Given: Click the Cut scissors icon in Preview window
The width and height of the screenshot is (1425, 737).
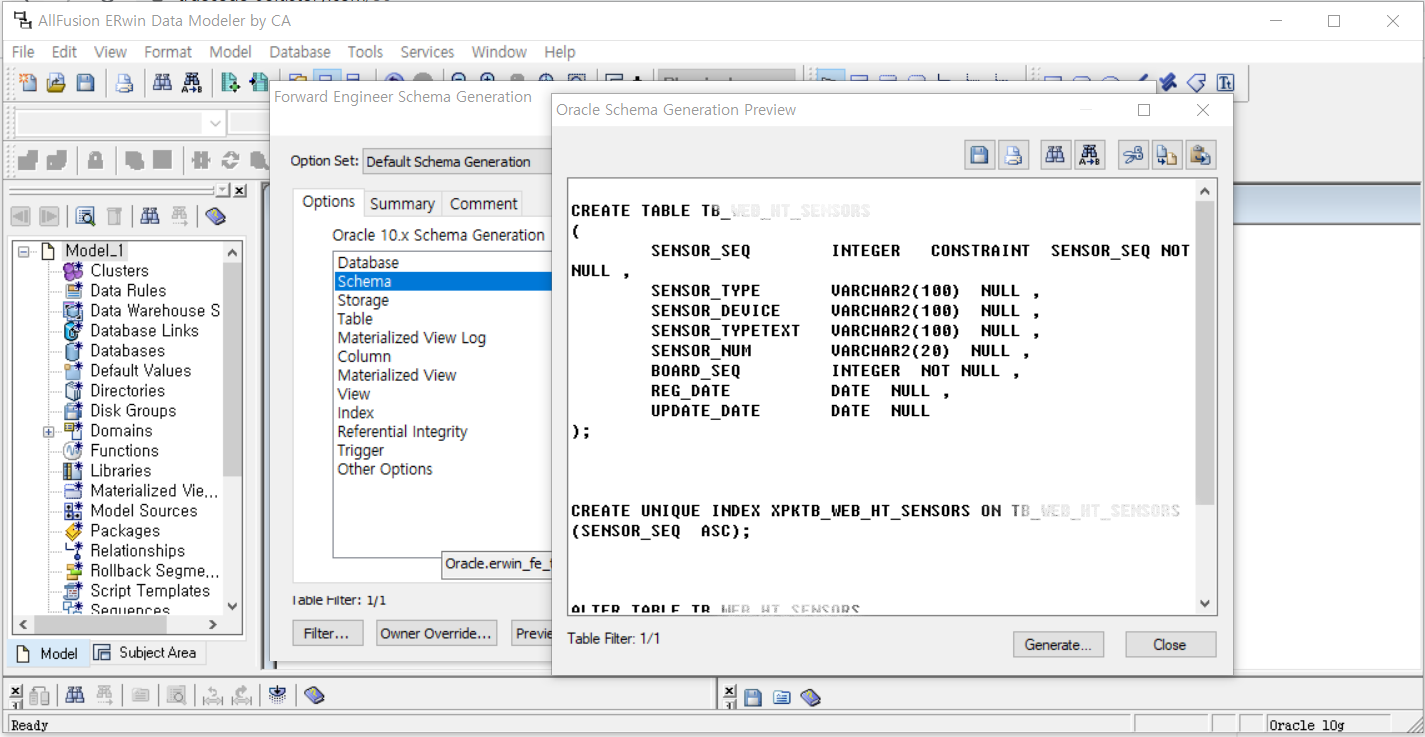Looking at the screenshot, I should tap(1133, 155).
